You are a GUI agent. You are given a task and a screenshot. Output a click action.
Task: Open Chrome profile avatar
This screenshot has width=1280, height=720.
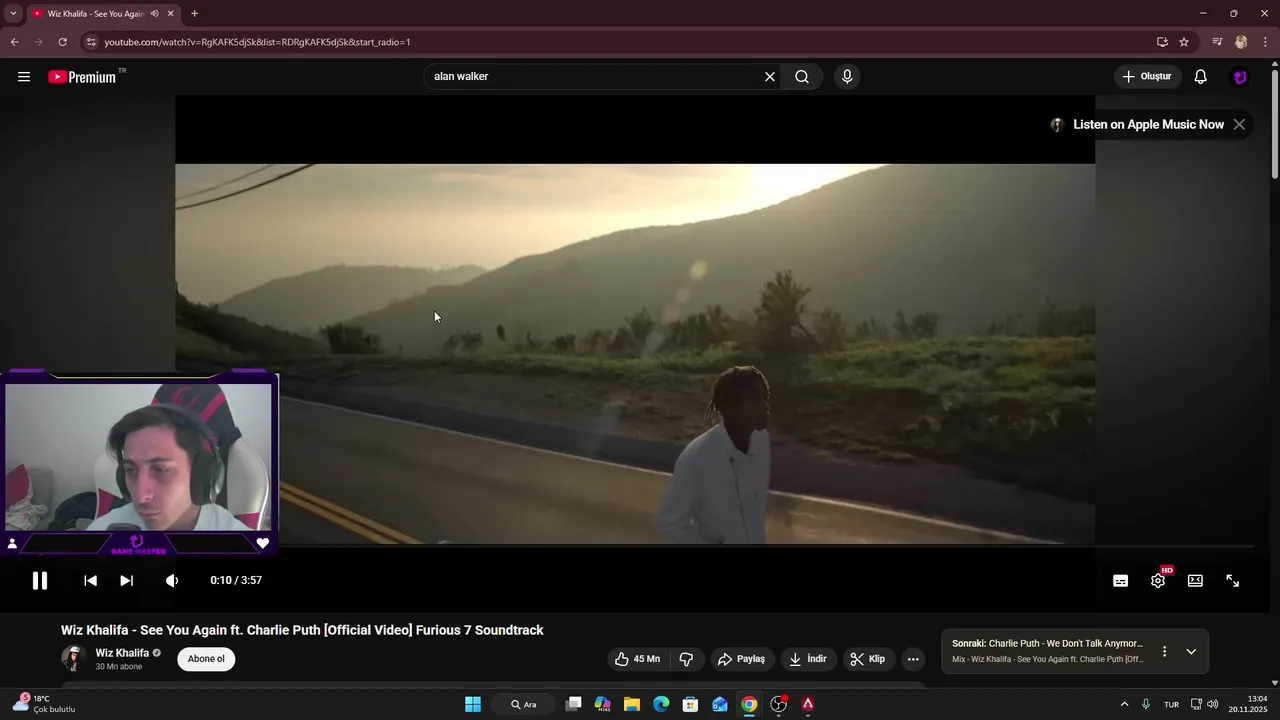[1241, 42]
